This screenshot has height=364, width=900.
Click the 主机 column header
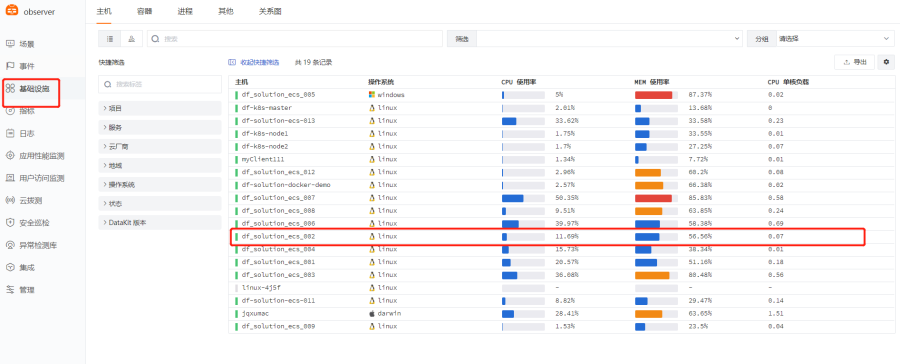tap(241, 82)
